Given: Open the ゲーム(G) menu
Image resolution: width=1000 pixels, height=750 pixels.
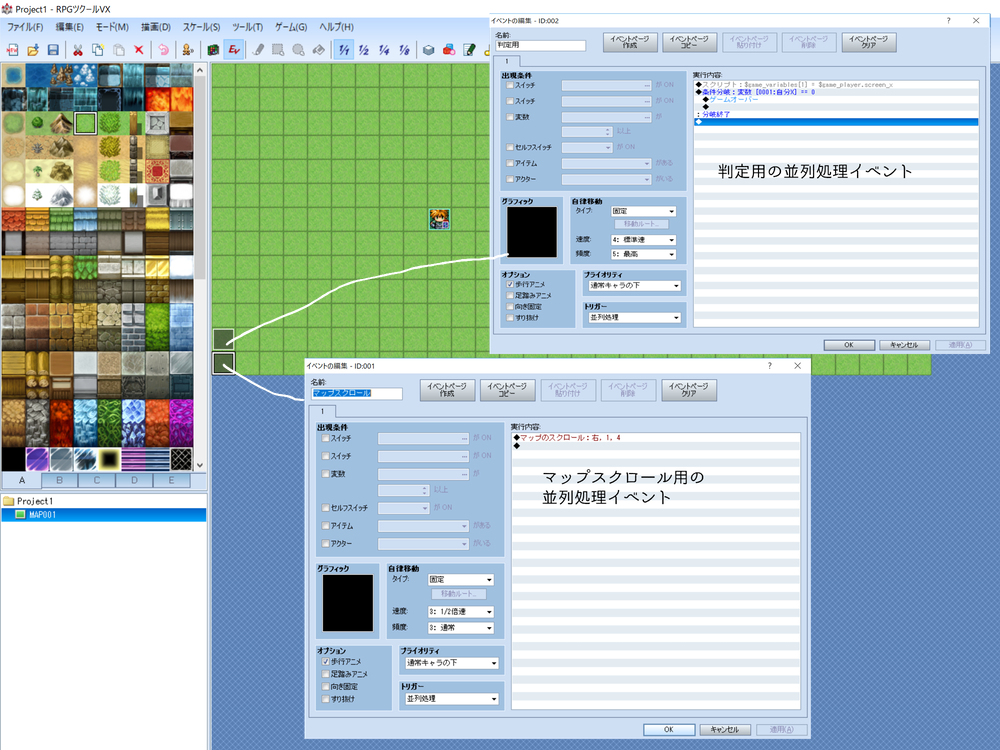Looking at the screenshot, I should click(x=291, y=27).
